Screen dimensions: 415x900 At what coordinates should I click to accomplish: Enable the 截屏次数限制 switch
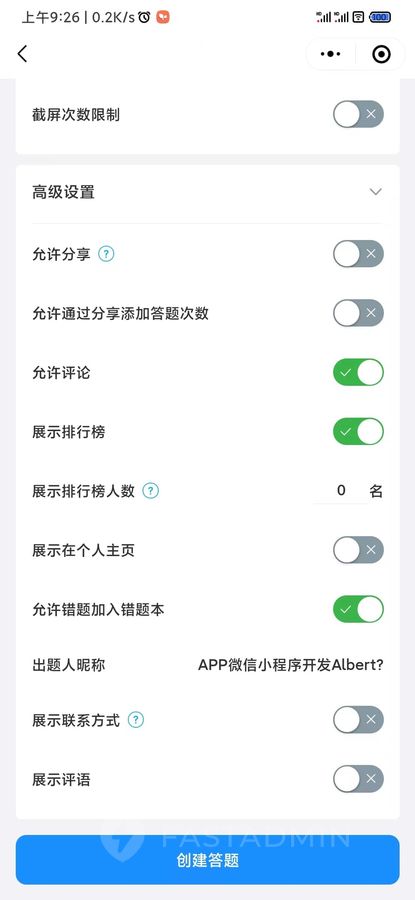[358, 114]
